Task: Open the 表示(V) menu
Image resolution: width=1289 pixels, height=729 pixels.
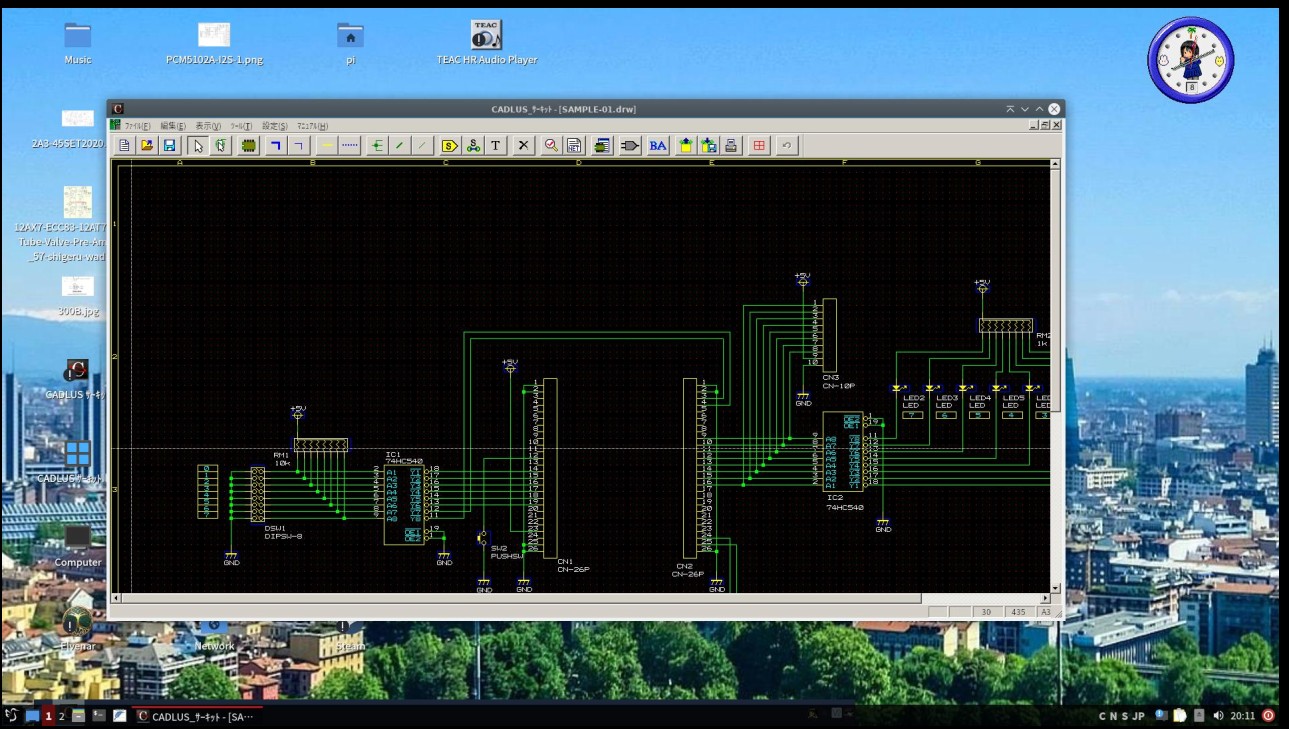Action: pyautogui.click(x=207, y=126)
